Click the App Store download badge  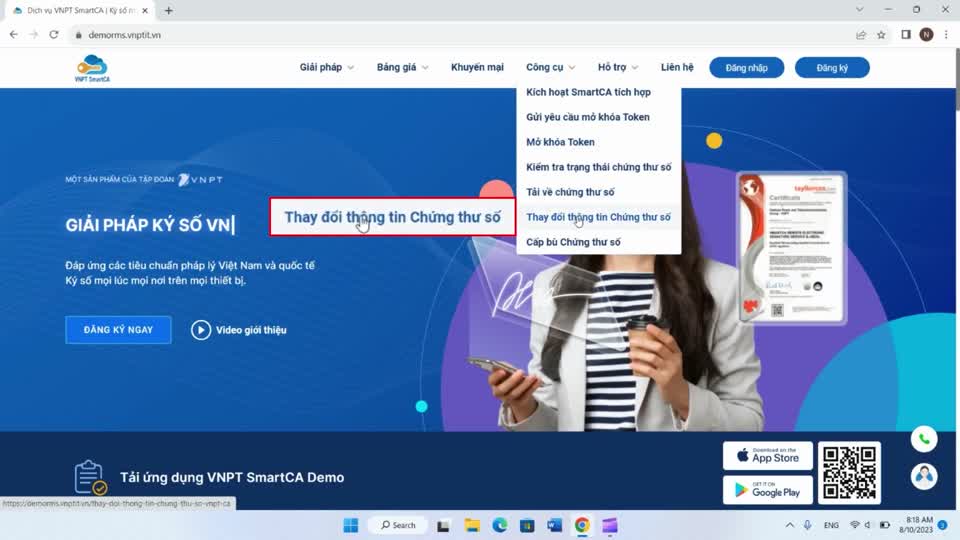pos(768,456)
